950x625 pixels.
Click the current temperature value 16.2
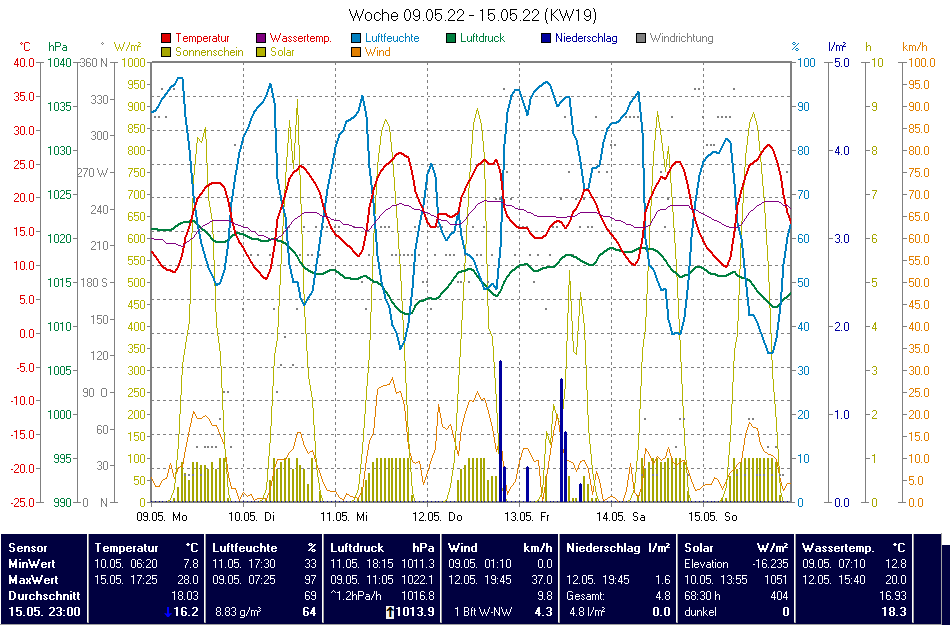tap(186, 612)
